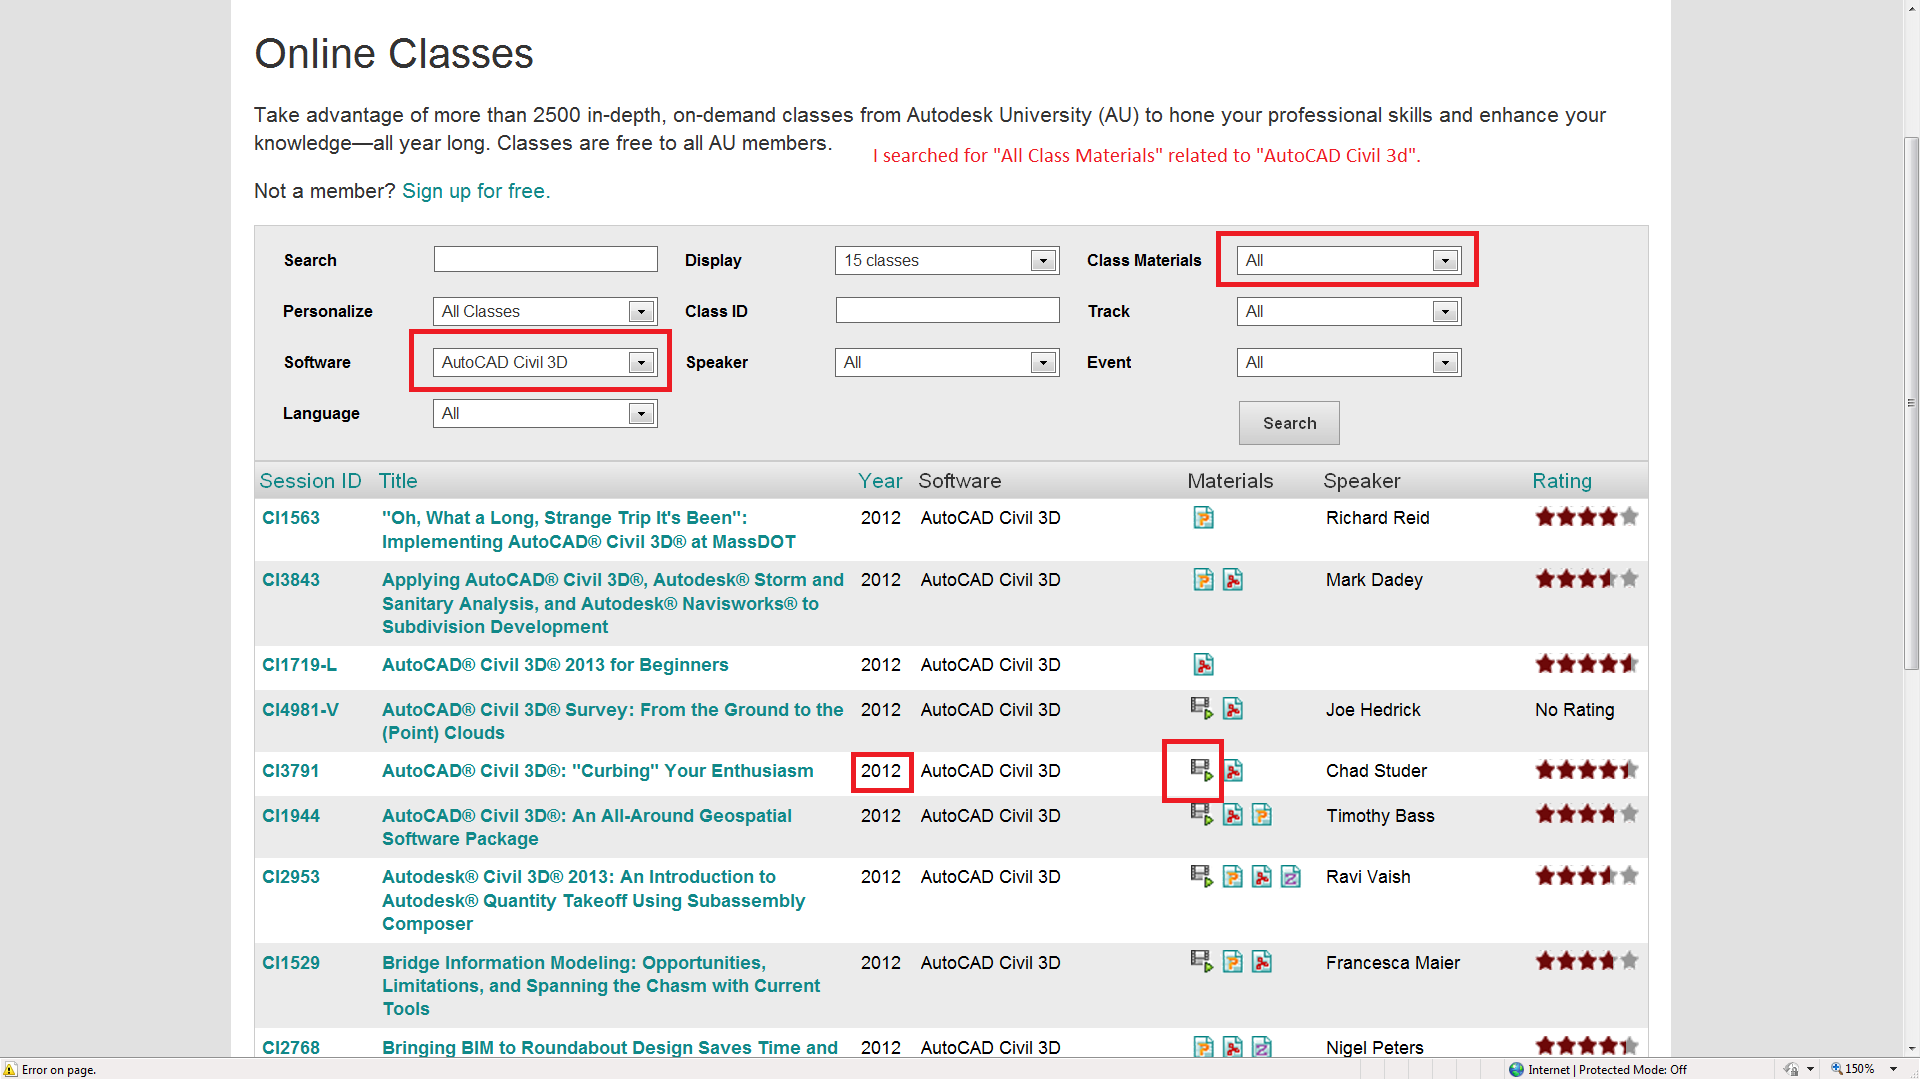Click the 150% zoom level icon

pyautogui.click(x=1837, y=1069)
